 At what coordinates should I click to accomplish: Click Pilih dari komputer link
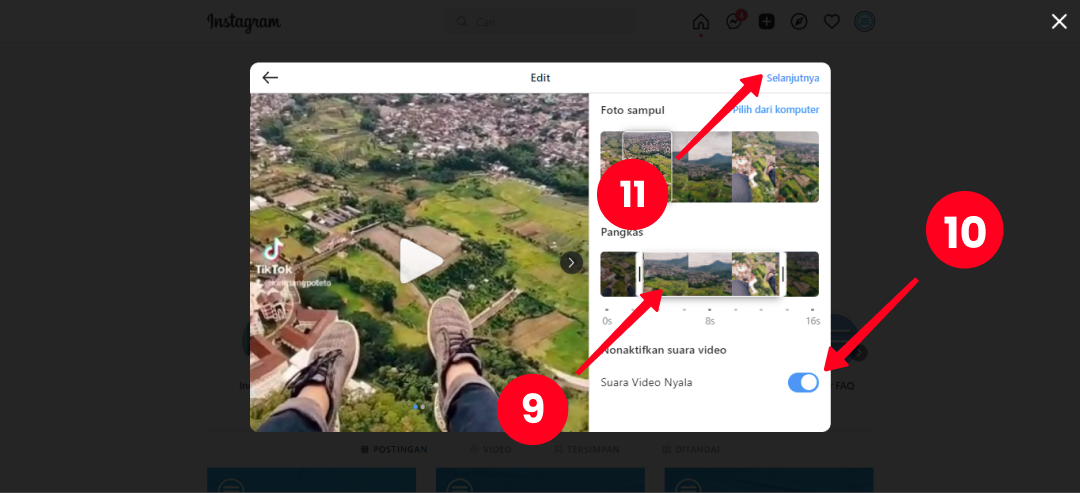click(776, 109)
